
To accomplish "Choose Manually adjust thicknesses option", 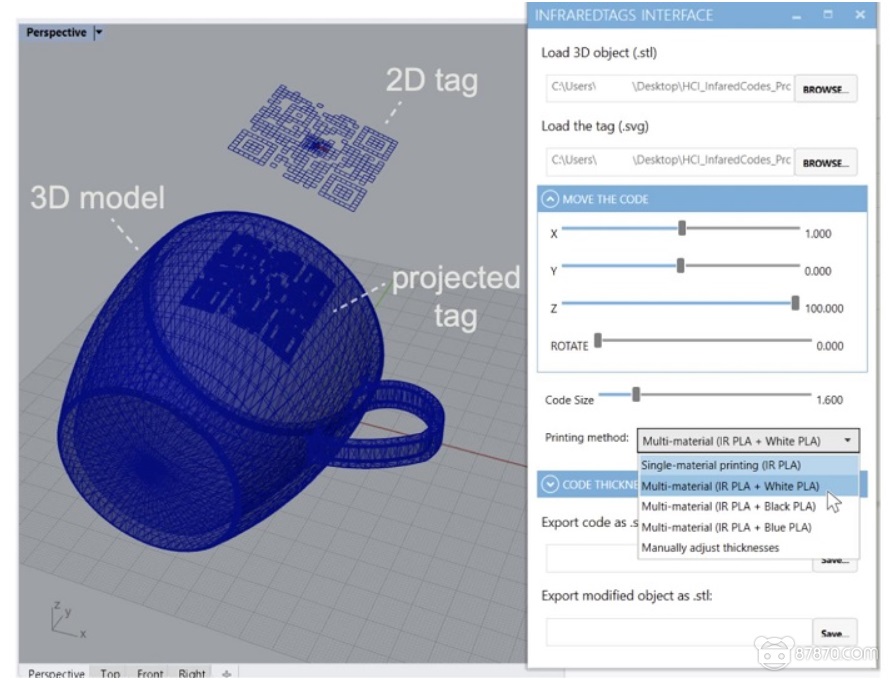I will [x=711, y=547].
